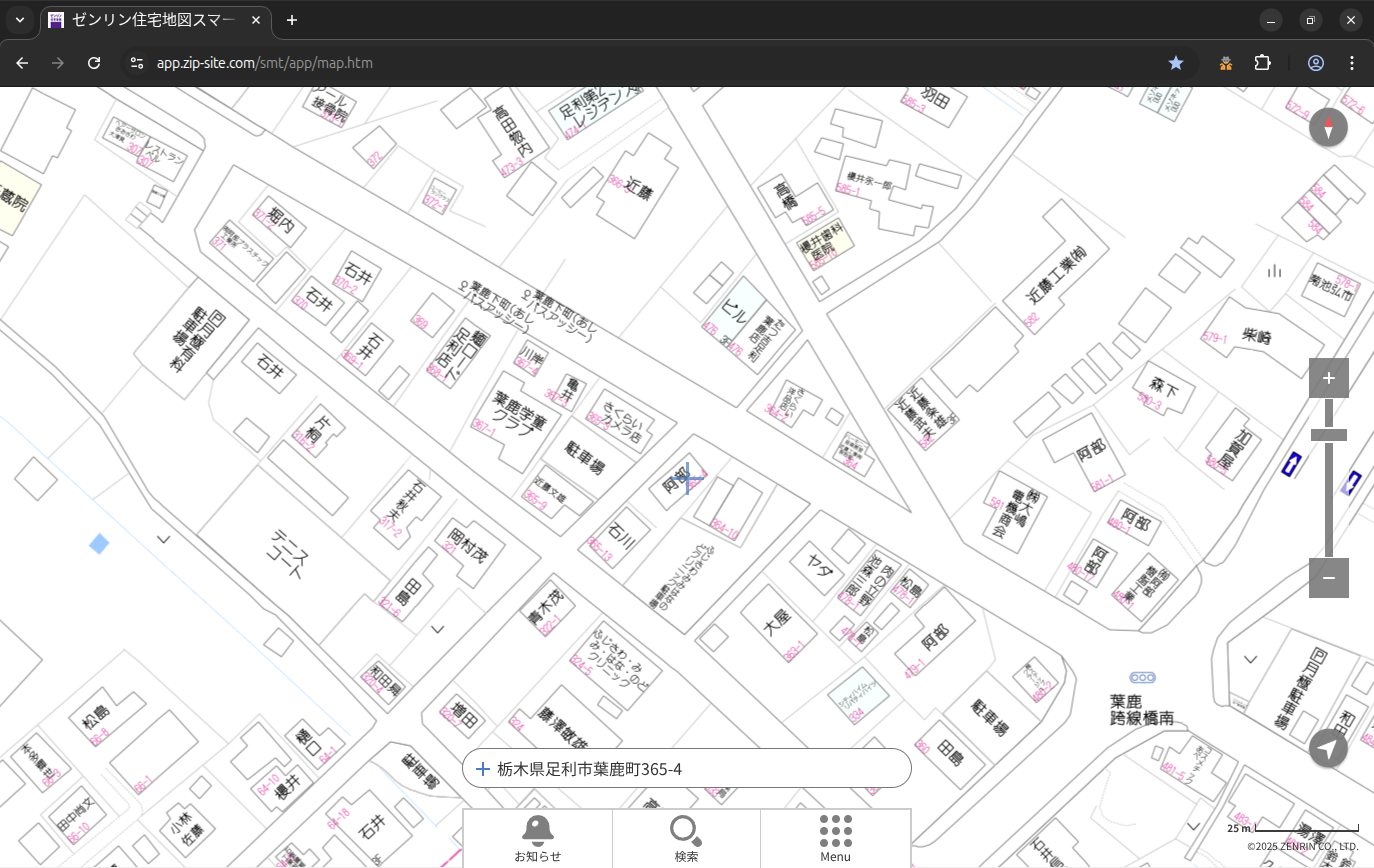Open お知らせ notifications bell
The image size is (1374, 868).
537,838
